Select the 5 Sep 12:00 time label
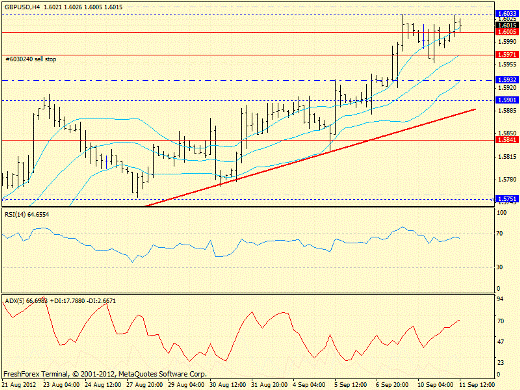Image resolution: width=520 pixels, height=390 pixels. pyautogui.click(x=351, y=385)
